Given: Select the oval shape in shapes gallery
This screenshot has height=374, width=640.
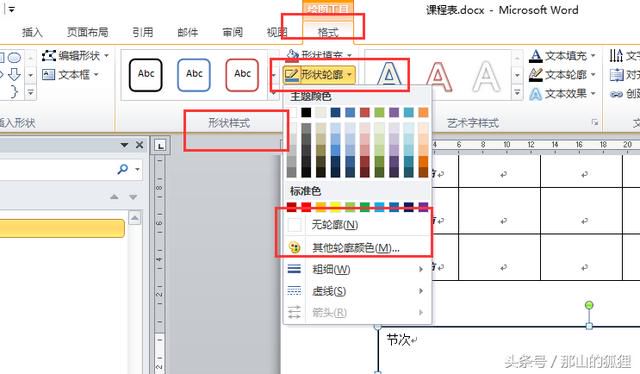Looking at the screenshot, I should [14, 58].
